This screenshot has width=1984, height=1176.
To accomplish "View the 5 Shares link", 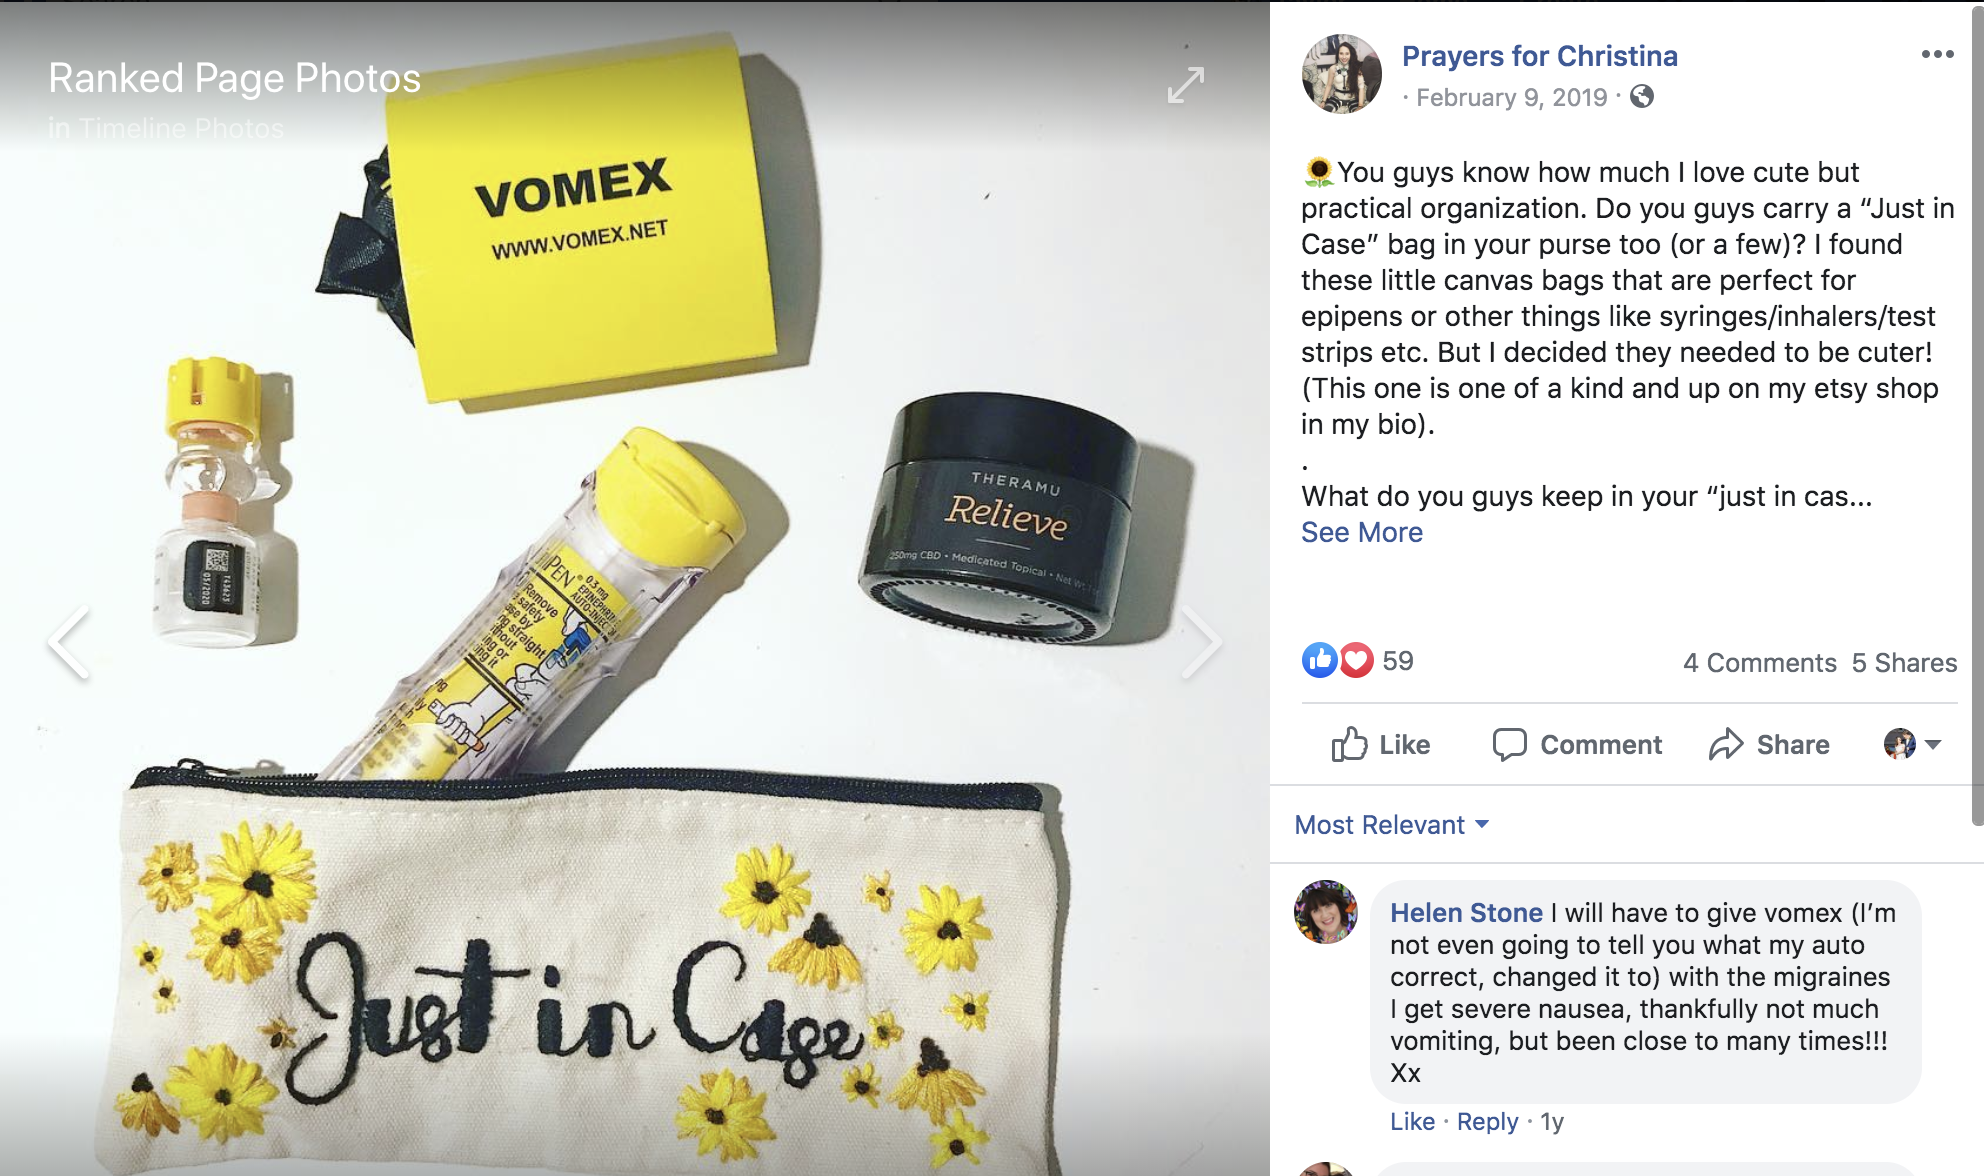I will [1904, 663].
